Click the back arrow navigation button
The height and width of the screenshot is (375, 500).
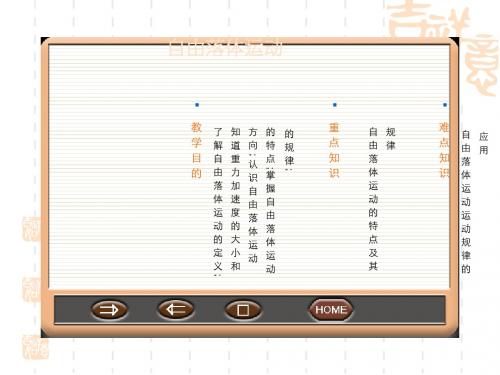(x=176, y=310)
